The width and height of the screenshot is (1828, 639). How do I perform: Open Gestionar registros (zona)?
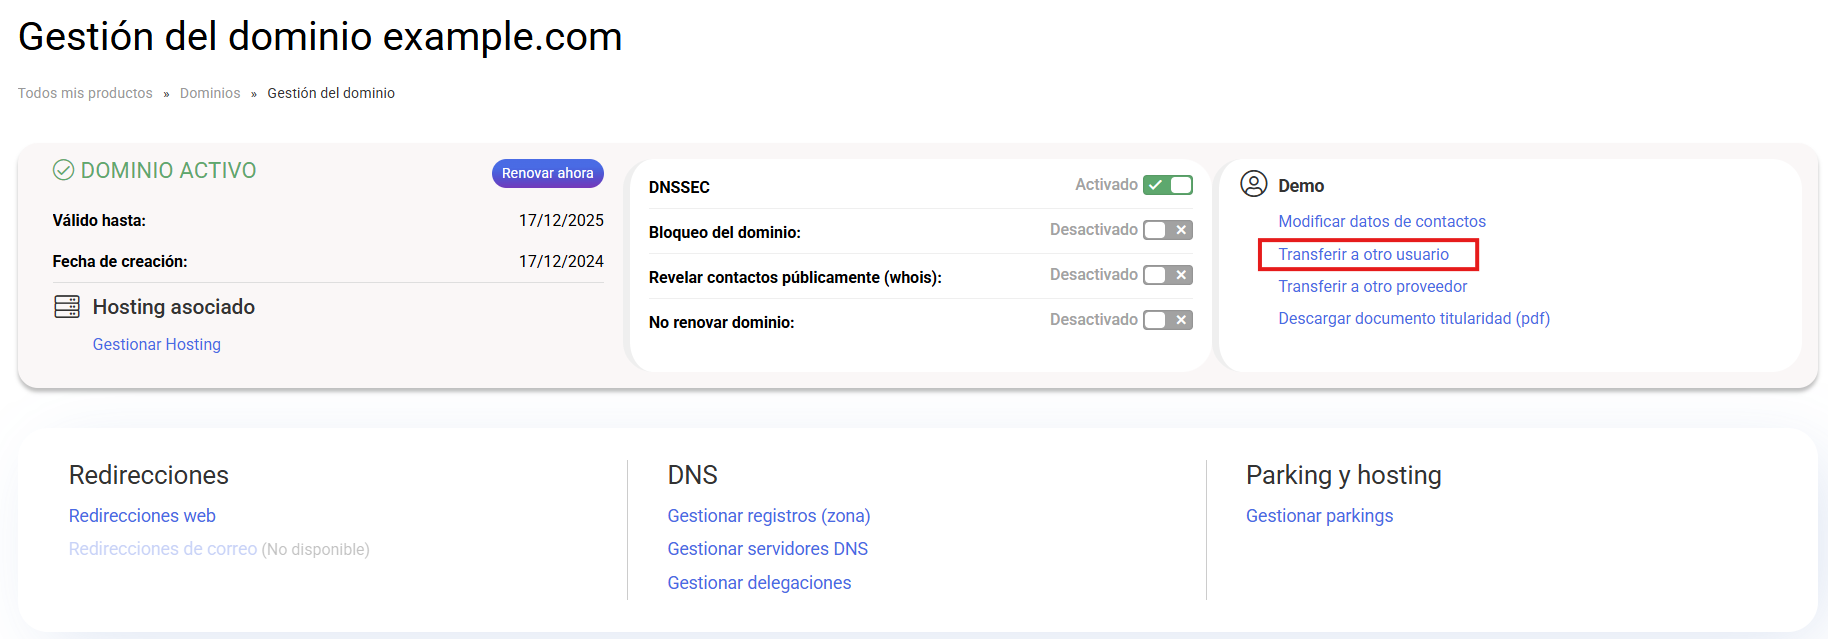pos(768,516)
